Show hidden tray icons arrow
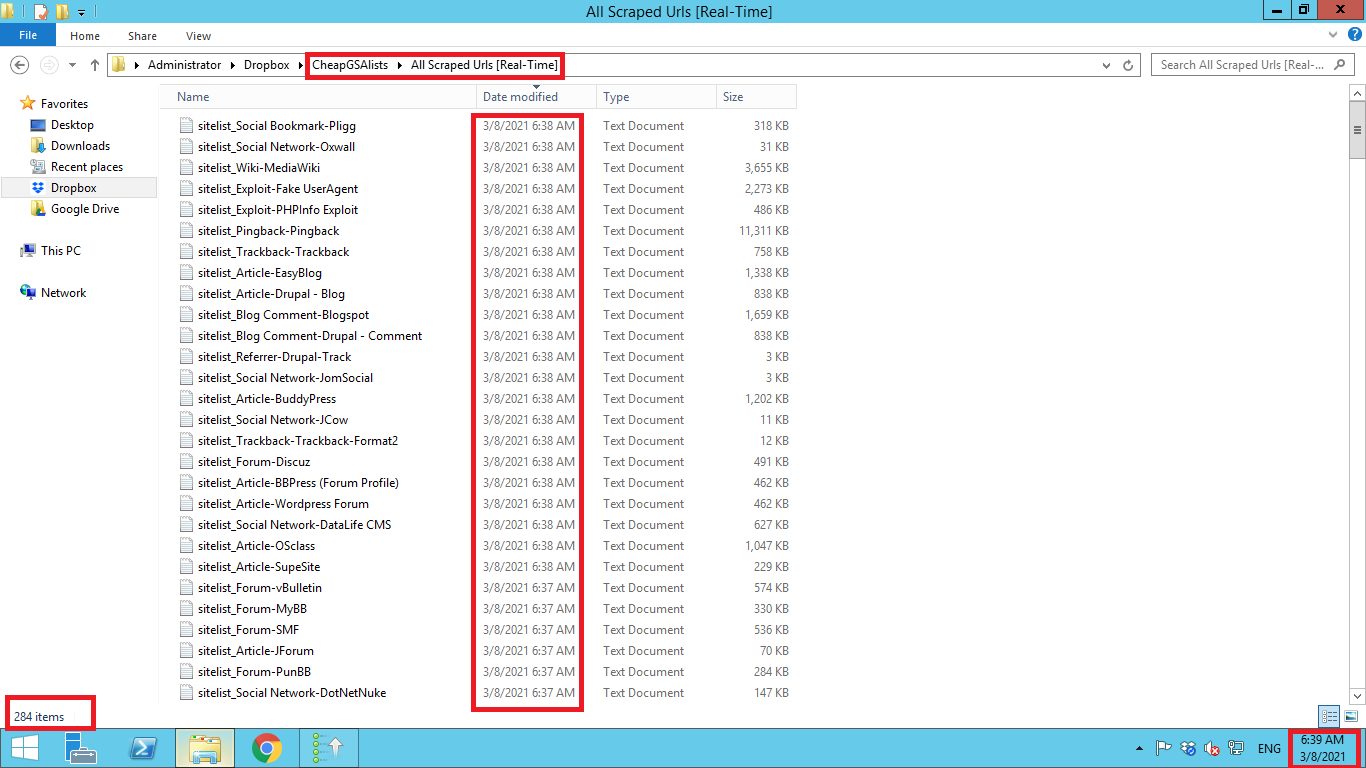Viewport: 1366px width, 768px height. point(1140,748)
